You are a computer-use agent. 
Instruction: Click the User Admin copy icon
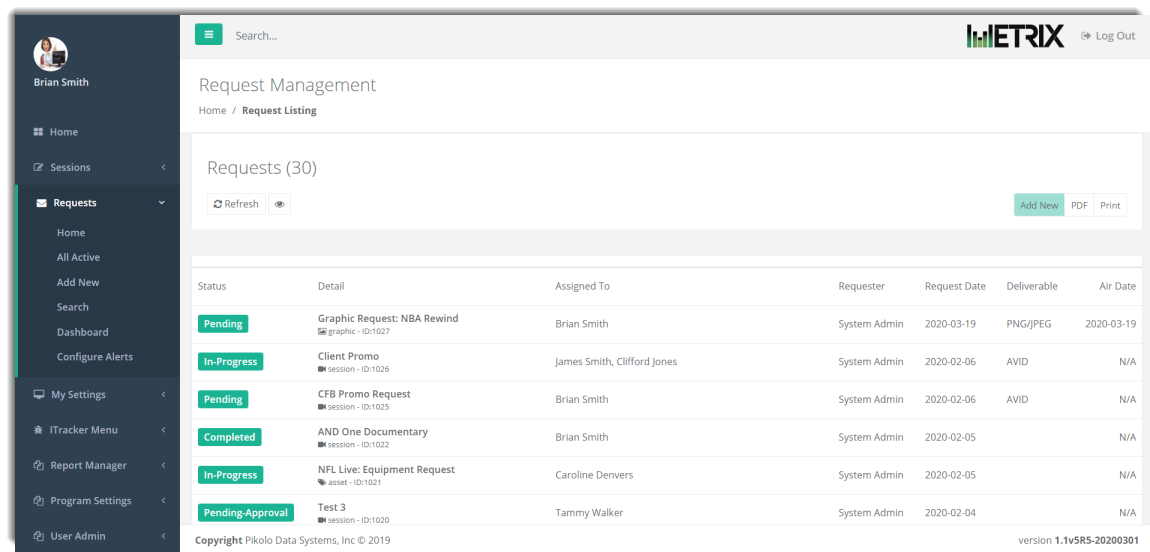39,536
